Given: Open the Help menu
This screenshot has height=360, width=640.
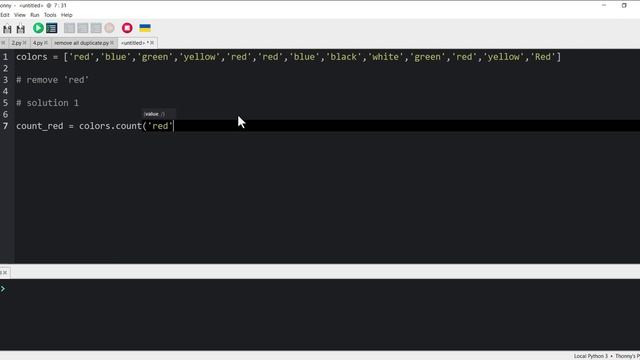Looking at the screenshot, I should coord(67,15).
